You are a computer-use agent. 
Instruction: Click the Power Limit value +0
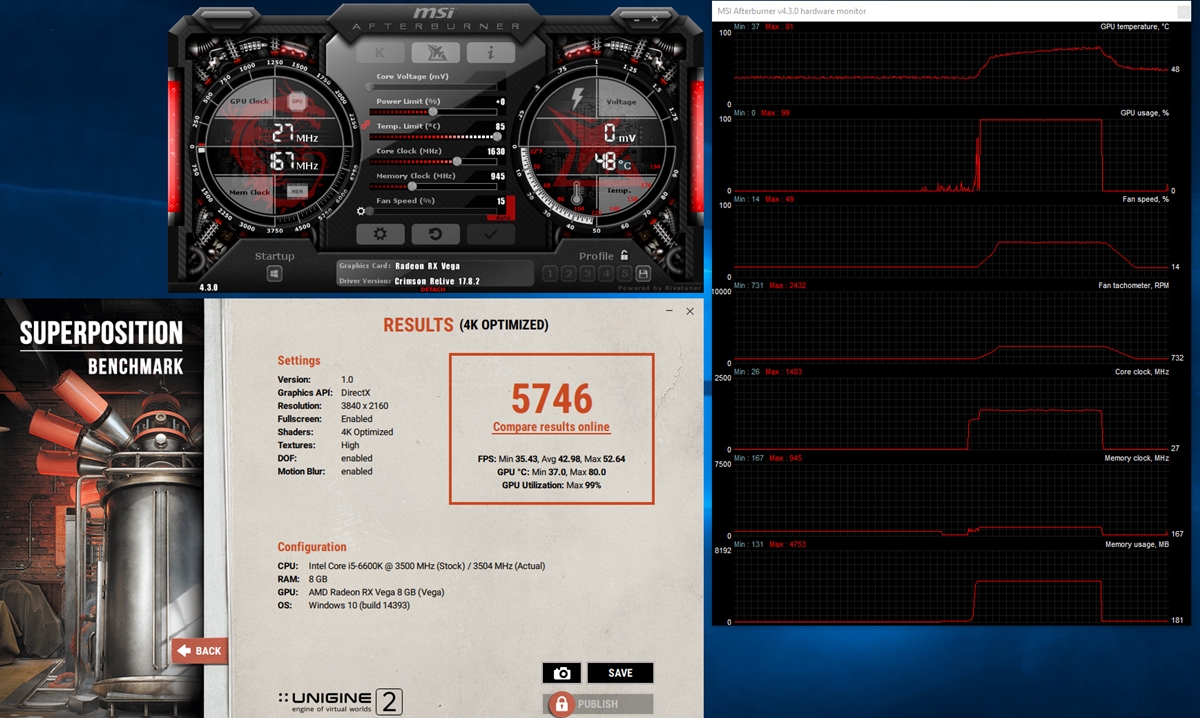point(500,101)
